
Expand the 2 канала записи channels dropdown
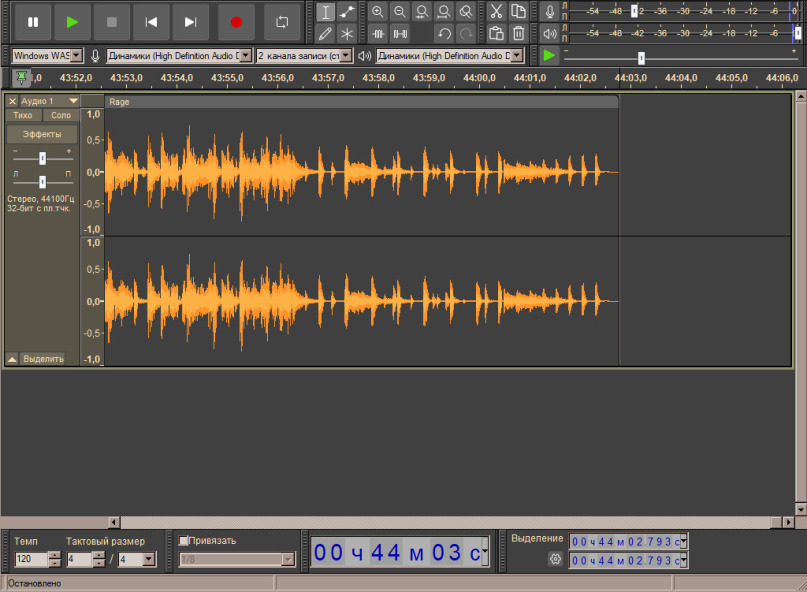(x=346, y=56)
